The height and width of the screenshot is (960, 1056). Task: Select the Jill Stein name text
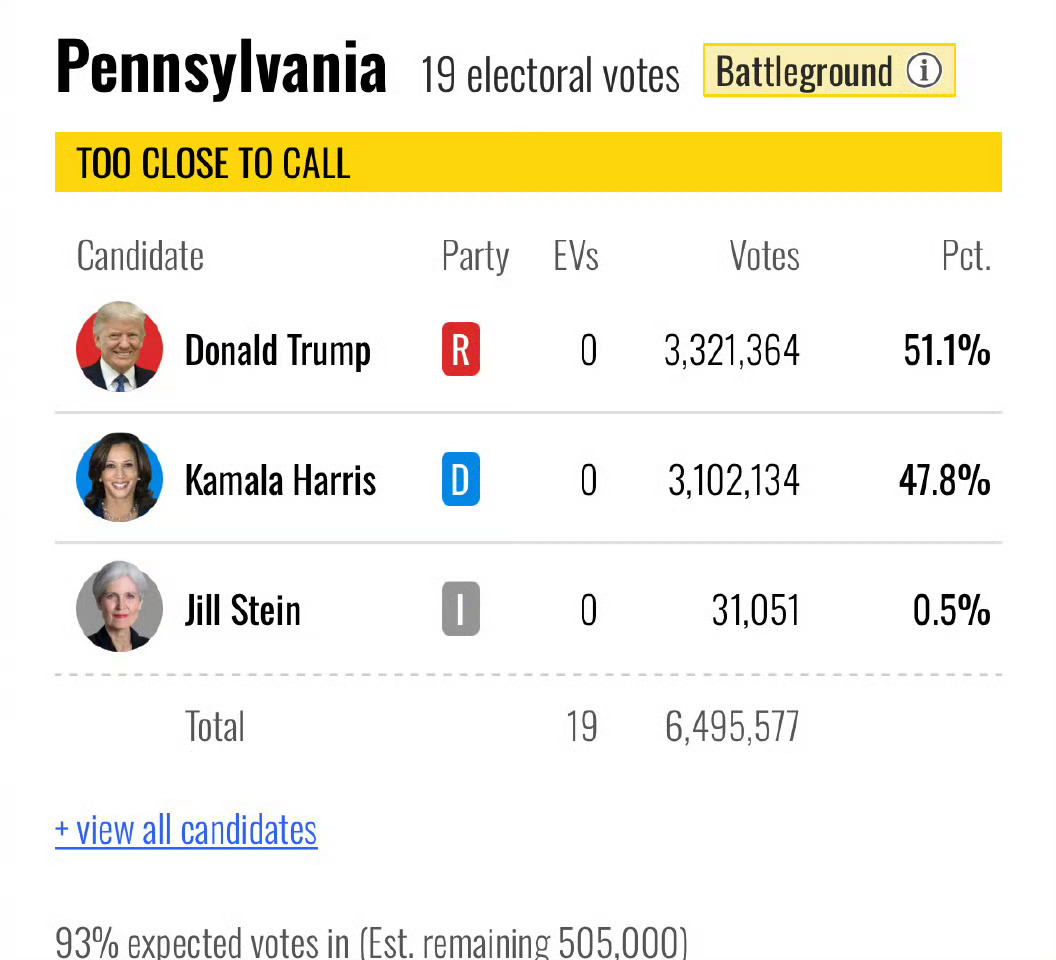[x=242, y=610]
